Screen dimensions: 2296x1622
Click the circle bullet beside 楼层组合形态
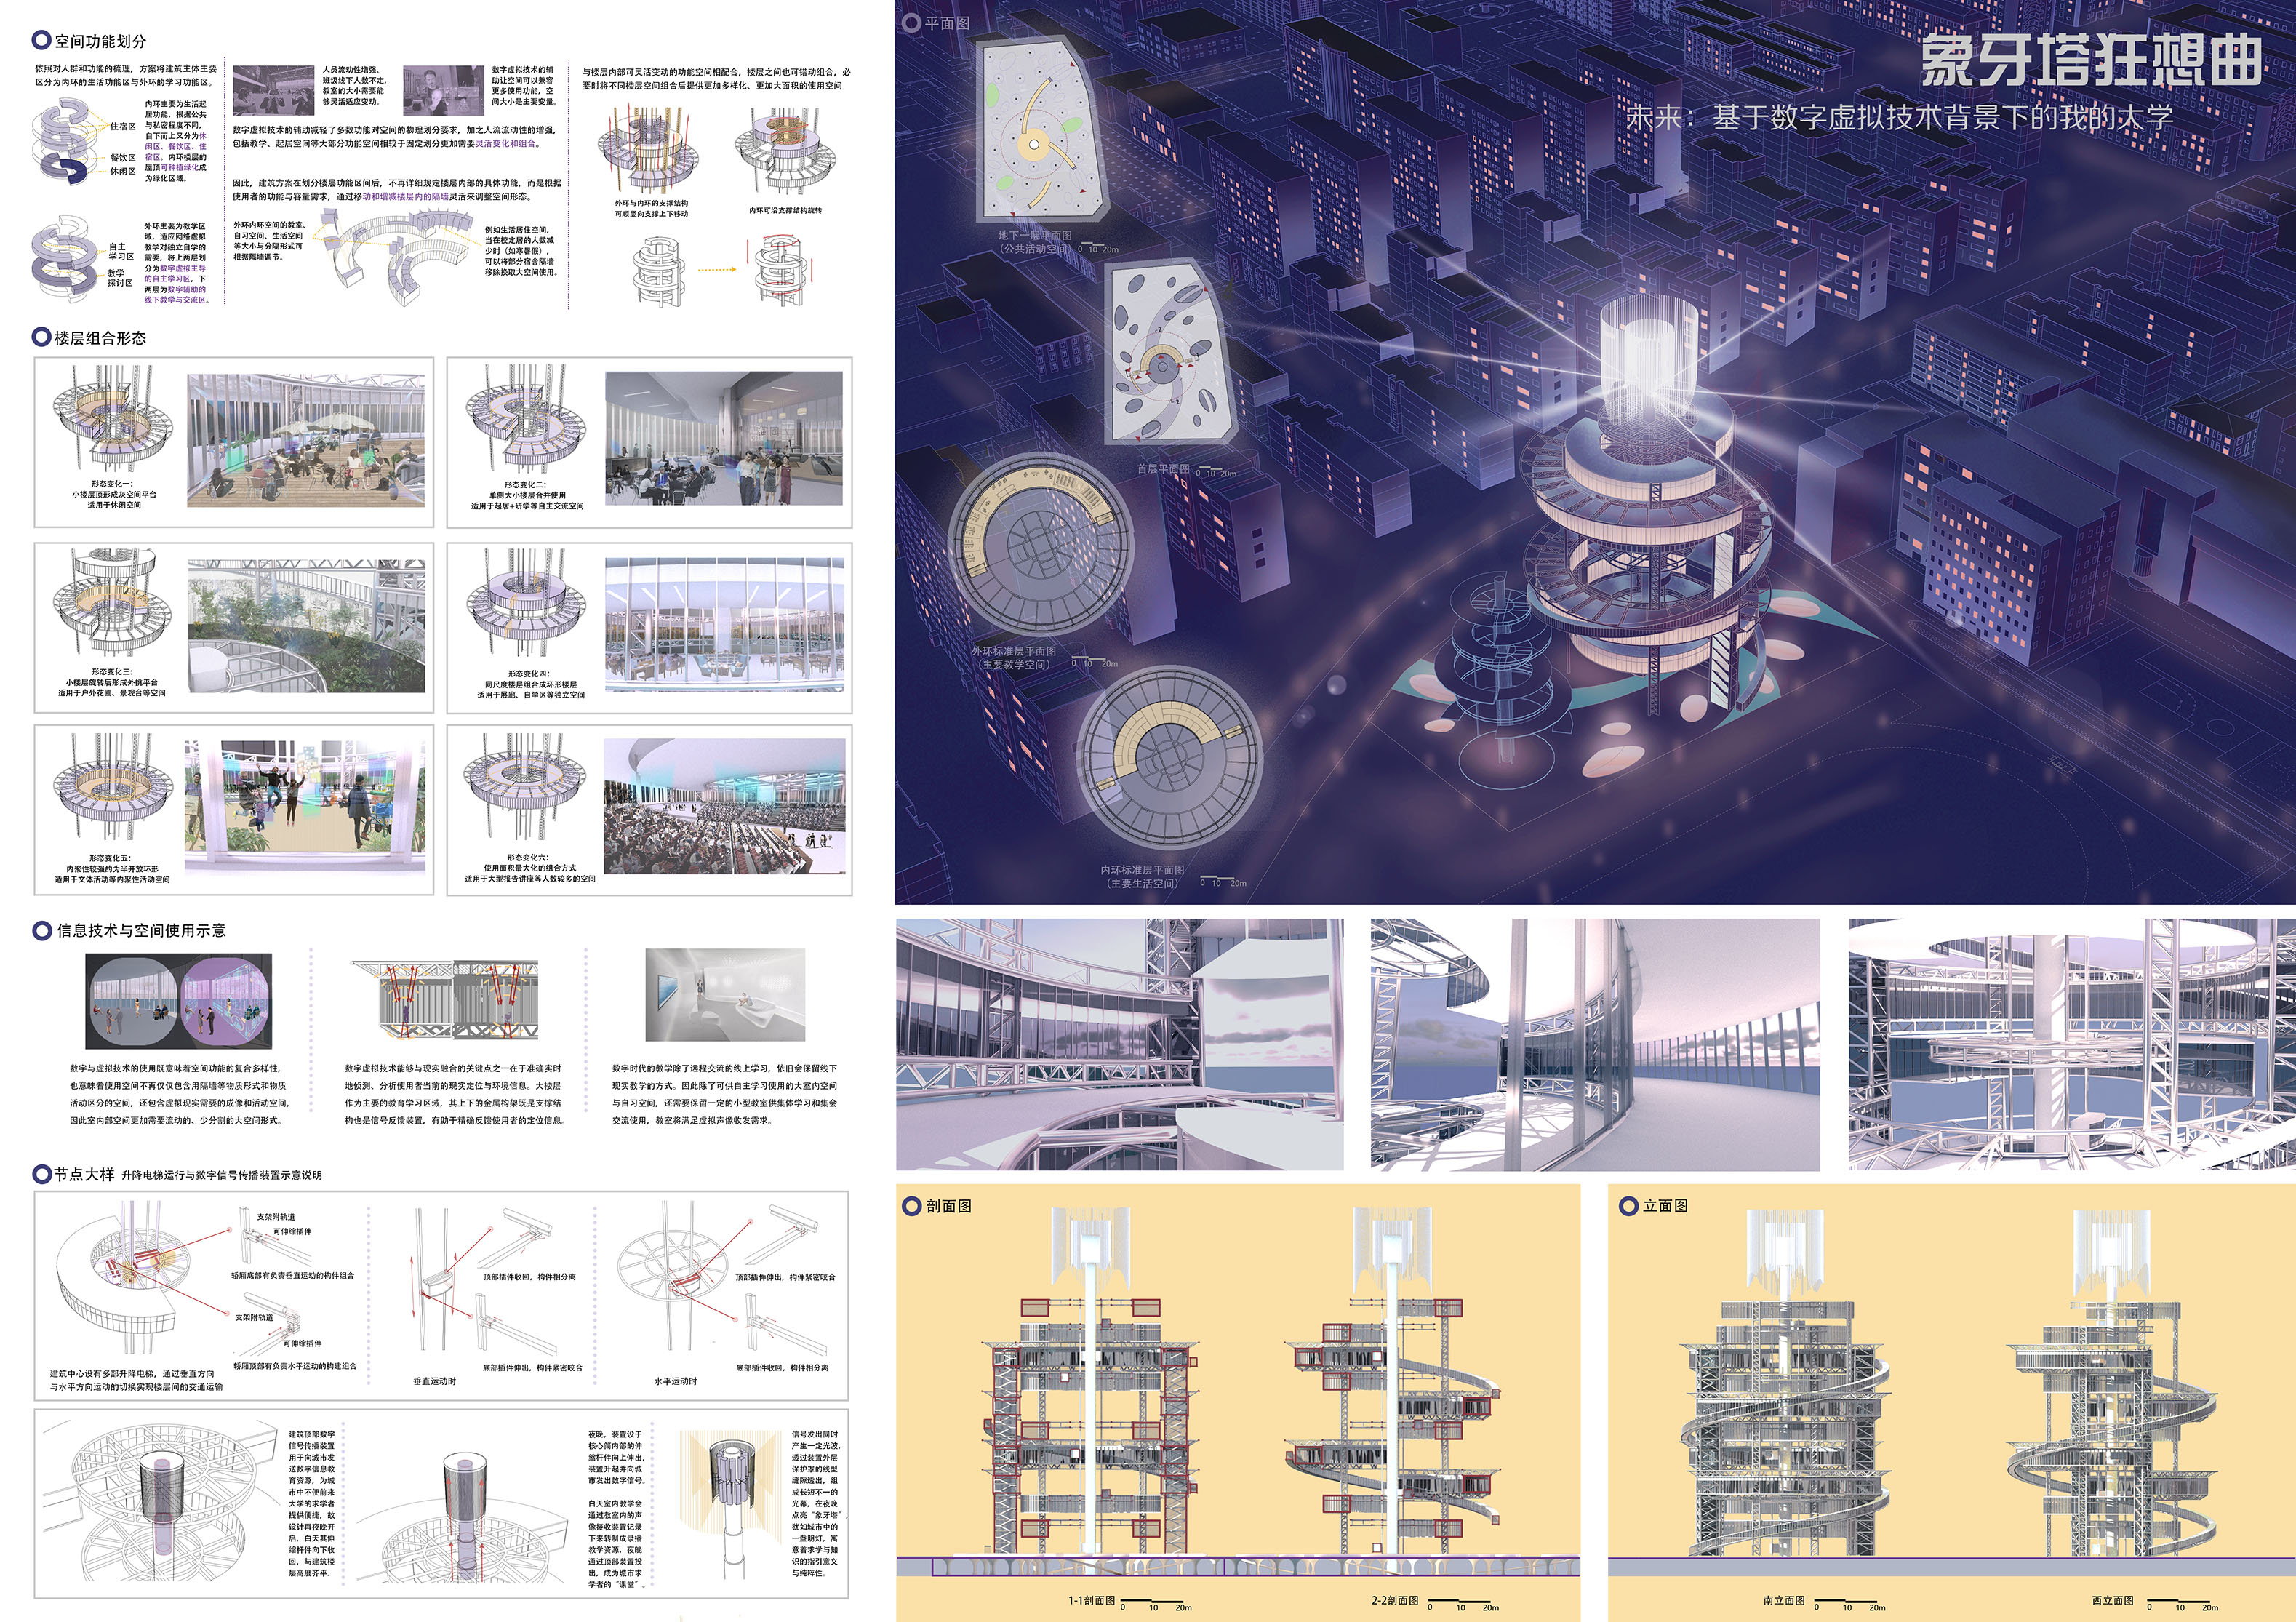pos(41,337)
